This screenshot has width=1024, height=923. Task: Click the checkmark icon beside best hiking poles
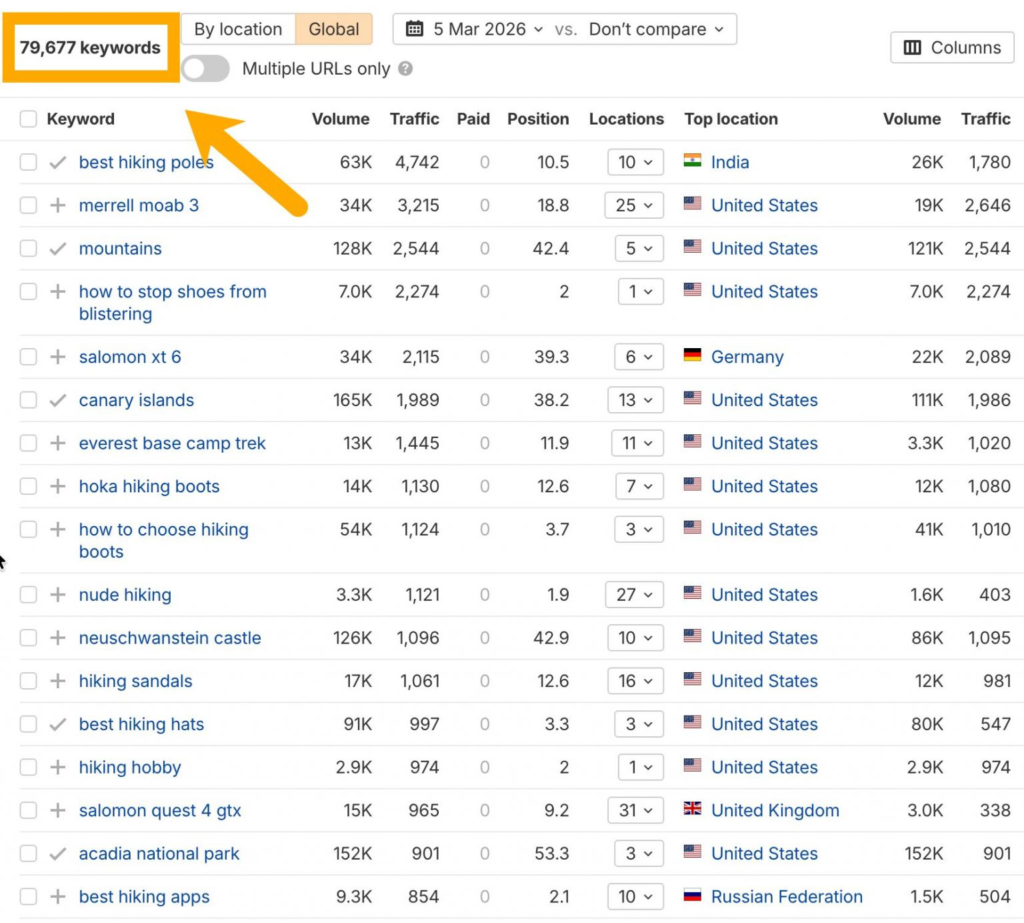(x=58, y=162)
